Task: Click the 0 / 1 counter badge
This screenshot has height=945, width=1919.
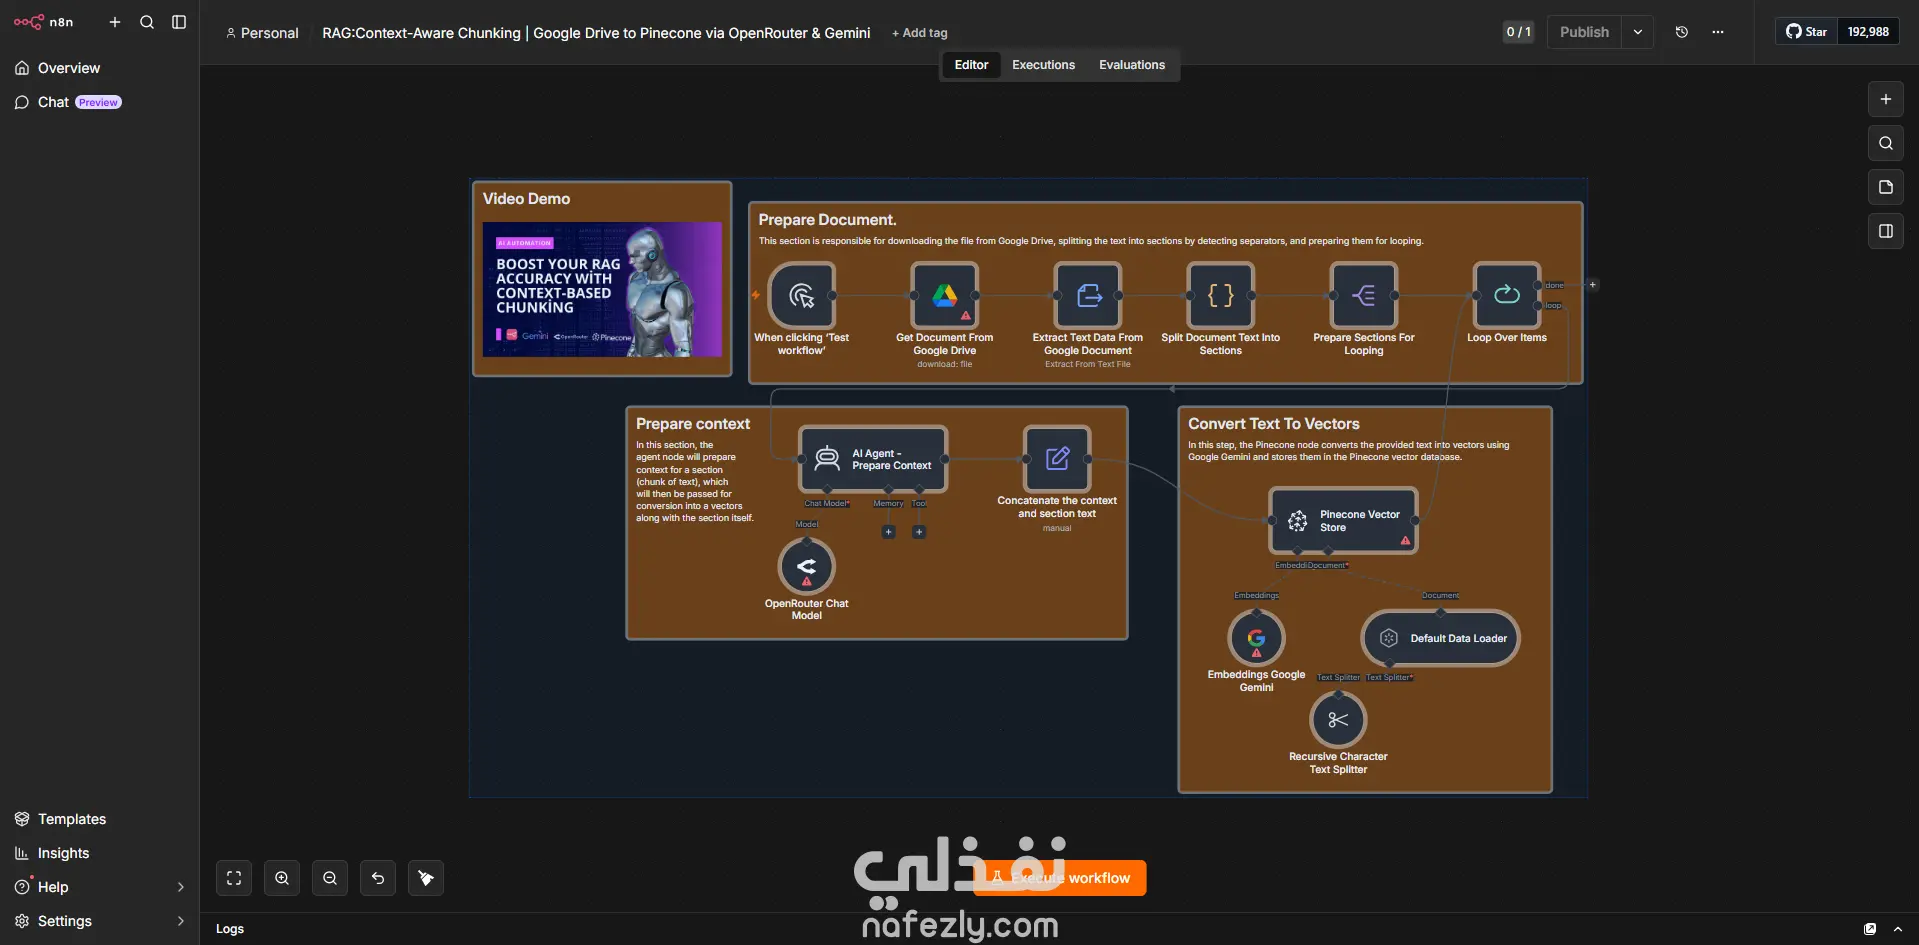Action: coord(1518,32)
